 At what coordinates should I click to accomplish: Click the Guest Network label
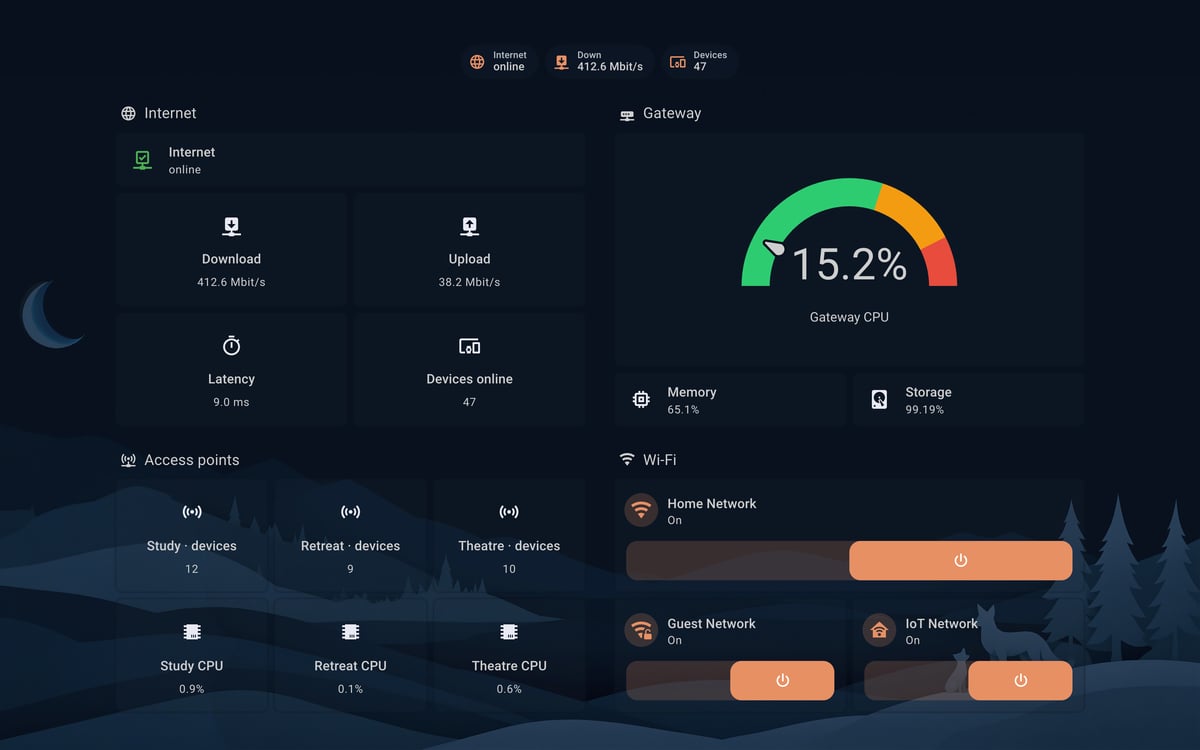[711, 624]
